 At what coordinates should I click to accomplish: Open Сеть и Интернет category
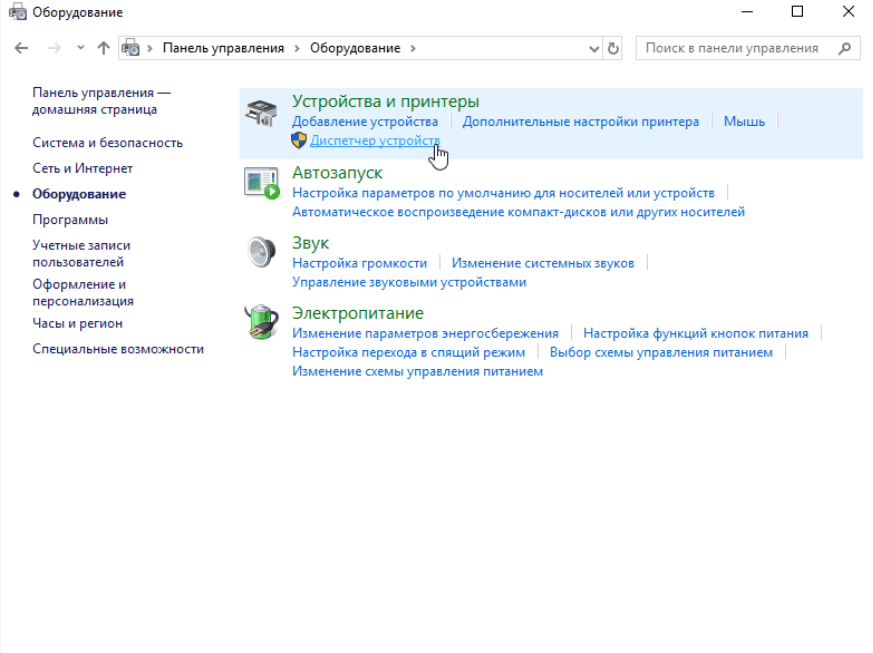[82, 169]
